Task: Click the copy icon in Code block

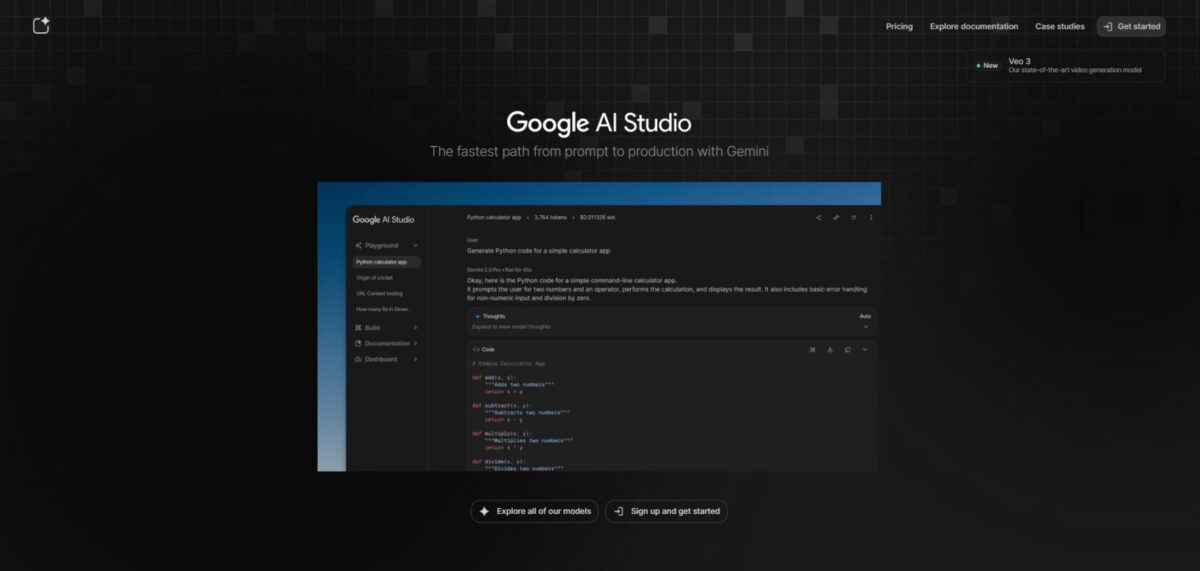Action: pos(847,349)
